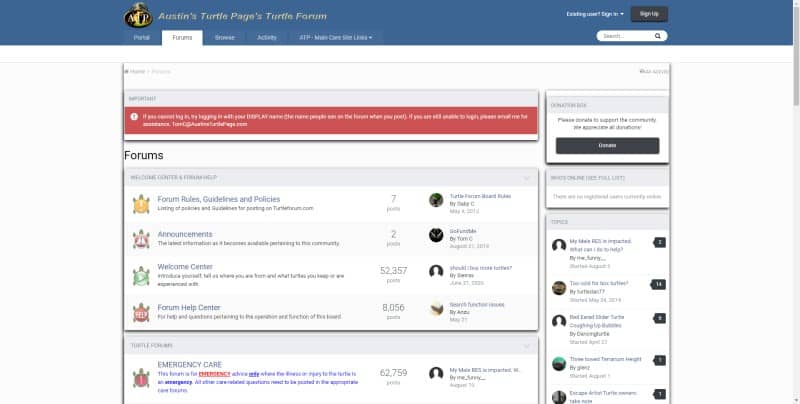The height and width of the screenshot is (404, 800).
Task: Click the Sign Up button
Action: (x=649, y=14)
